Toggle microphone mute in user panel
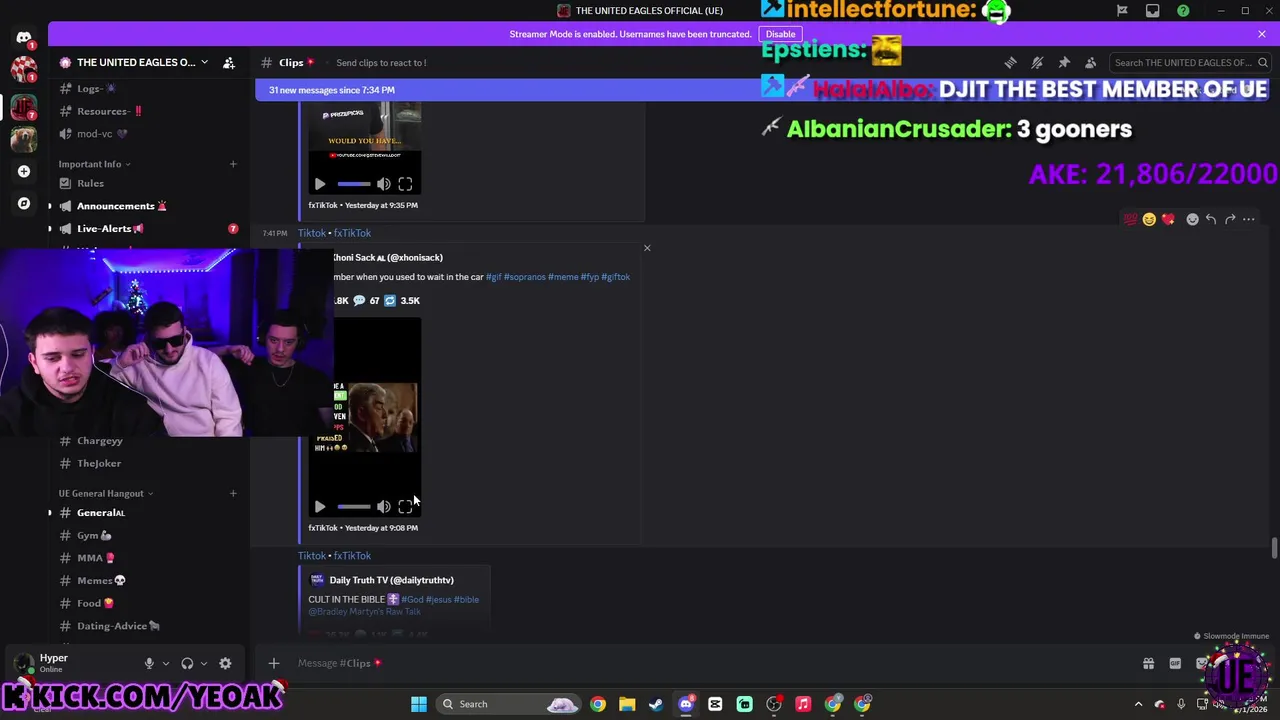The image size is (1280, 720). coord(149,663)
